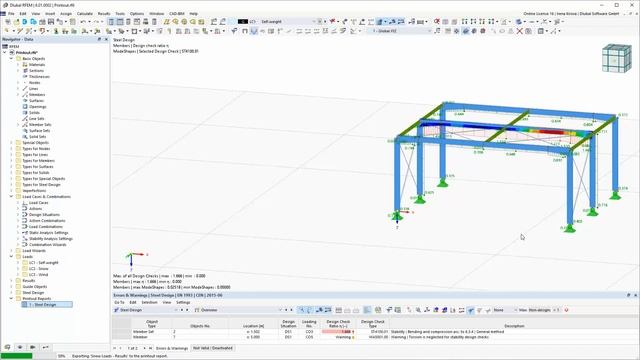Viewport: 640px width, 360px height.
Task: Open the None dropdown in table toolbar
Action: click(516, 310)
